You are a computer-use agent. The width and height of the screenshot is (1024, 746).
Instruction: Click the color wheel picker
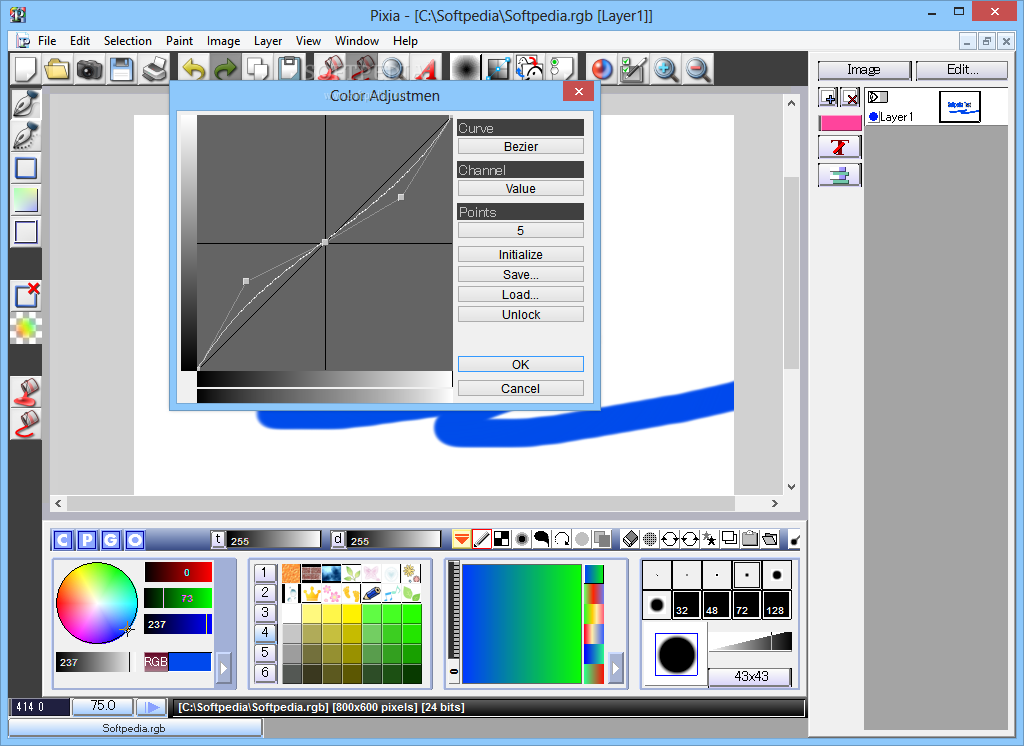point(97,602)
